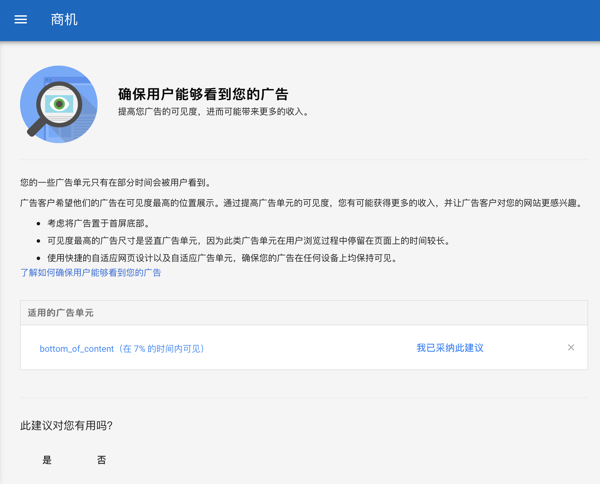Image resolution: width=600 pixels, height=484 pixels.
Task: Dismiss the bottom_of_content row with X
Action: tap(571, 347)
